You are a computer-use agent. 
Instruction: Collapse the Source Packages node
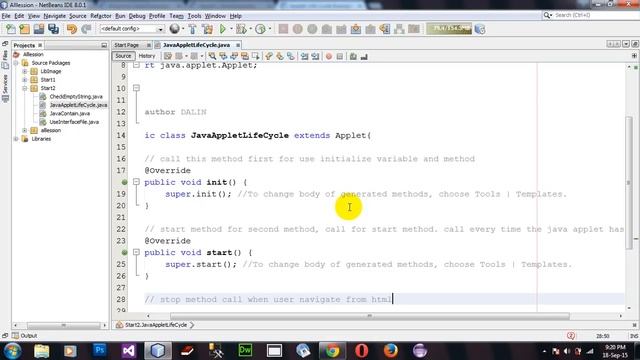pyautogui.click(x=16, y=63)
